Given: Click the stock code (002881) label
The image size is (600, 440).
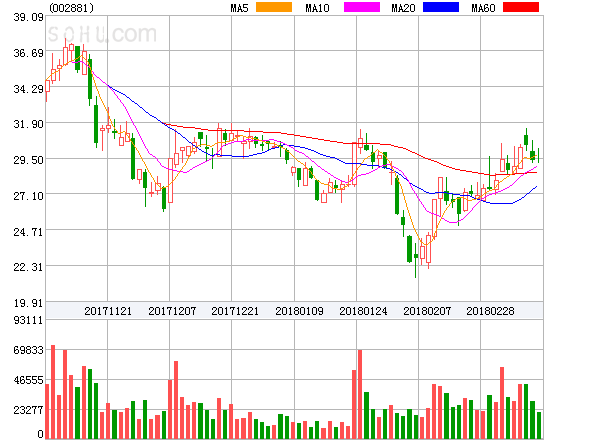Looking at the screenshot, I should pos(72,8).
